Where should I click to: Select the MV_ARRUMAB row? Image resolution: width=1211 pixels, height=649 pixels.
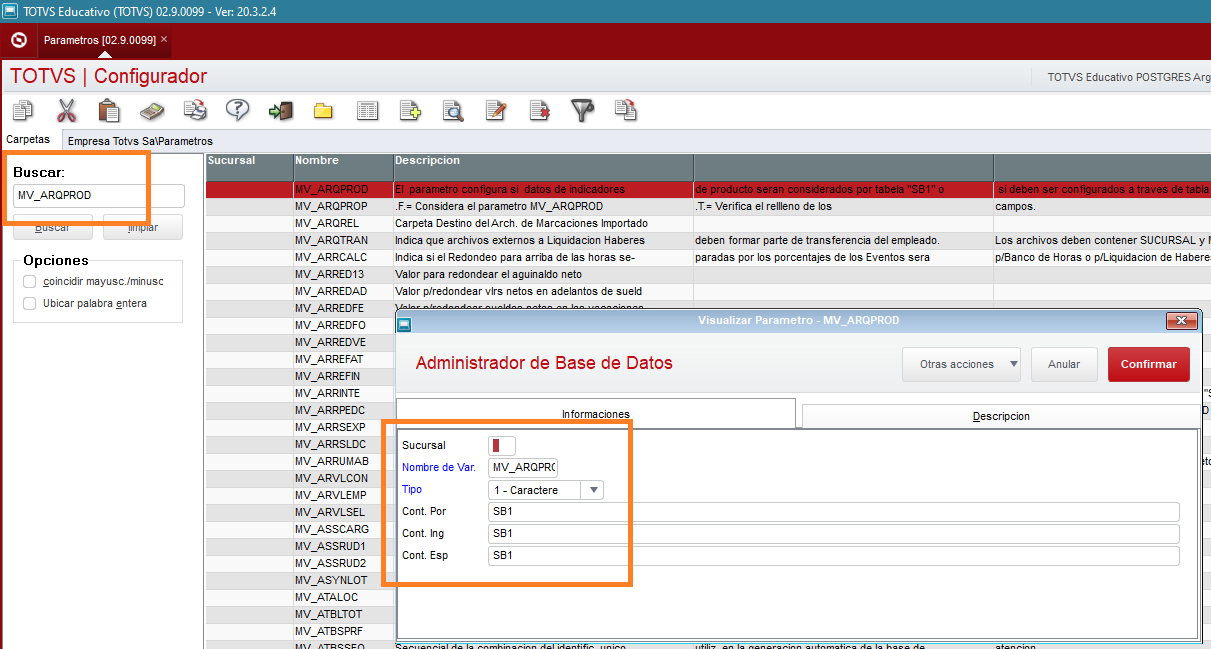pos(300,461)
